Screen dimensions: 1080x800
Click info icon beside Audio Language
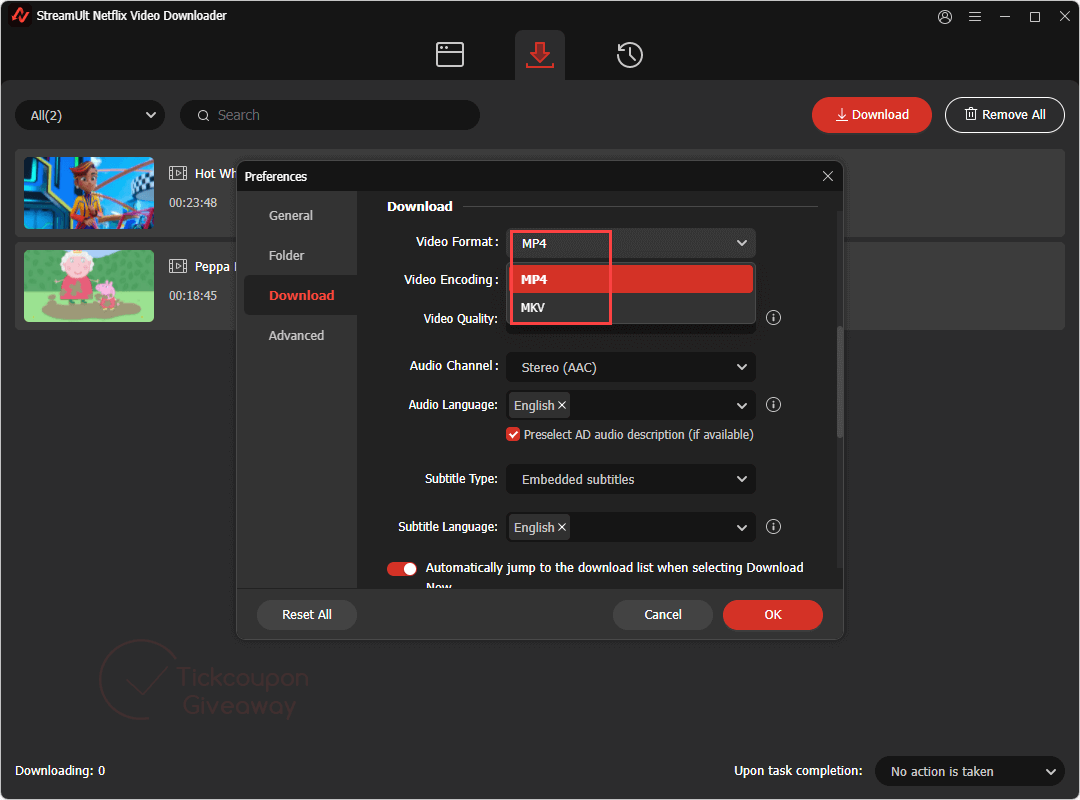773,404
